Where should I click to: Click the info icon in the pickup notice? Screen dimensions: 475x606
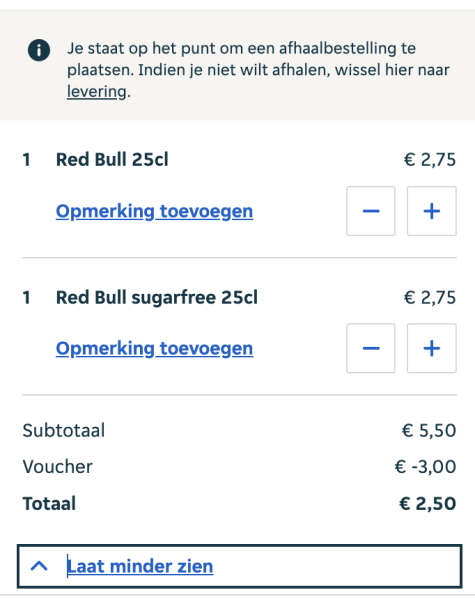tap(39, 50)
